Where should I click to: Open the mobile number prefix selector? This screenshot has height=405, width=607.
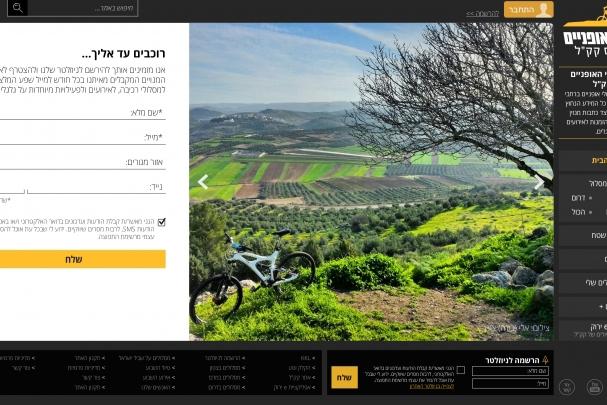[12, 188]
